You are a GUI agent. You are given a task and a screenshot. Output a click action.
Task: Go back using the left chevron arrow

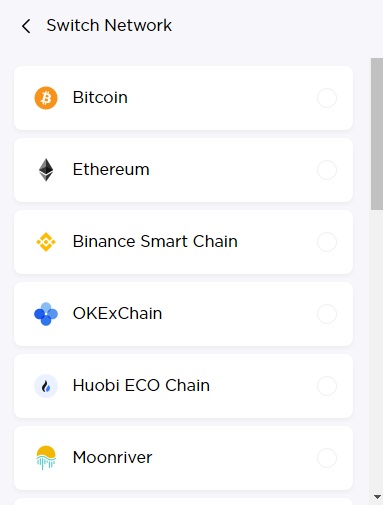point(26,26)
